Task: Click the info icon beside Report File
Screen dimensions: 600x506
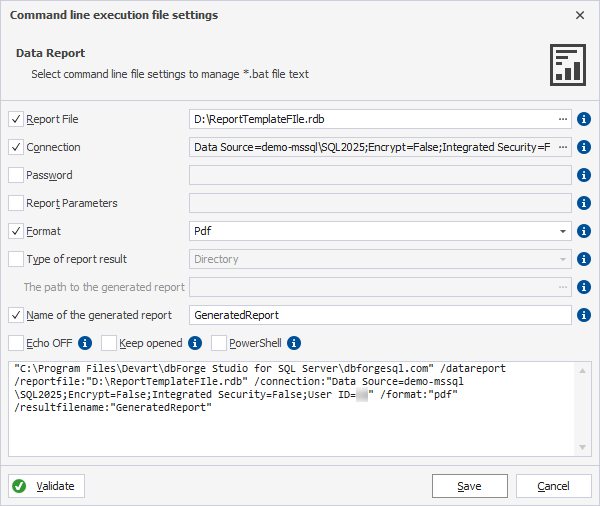Action: click(x=584, y=119)
